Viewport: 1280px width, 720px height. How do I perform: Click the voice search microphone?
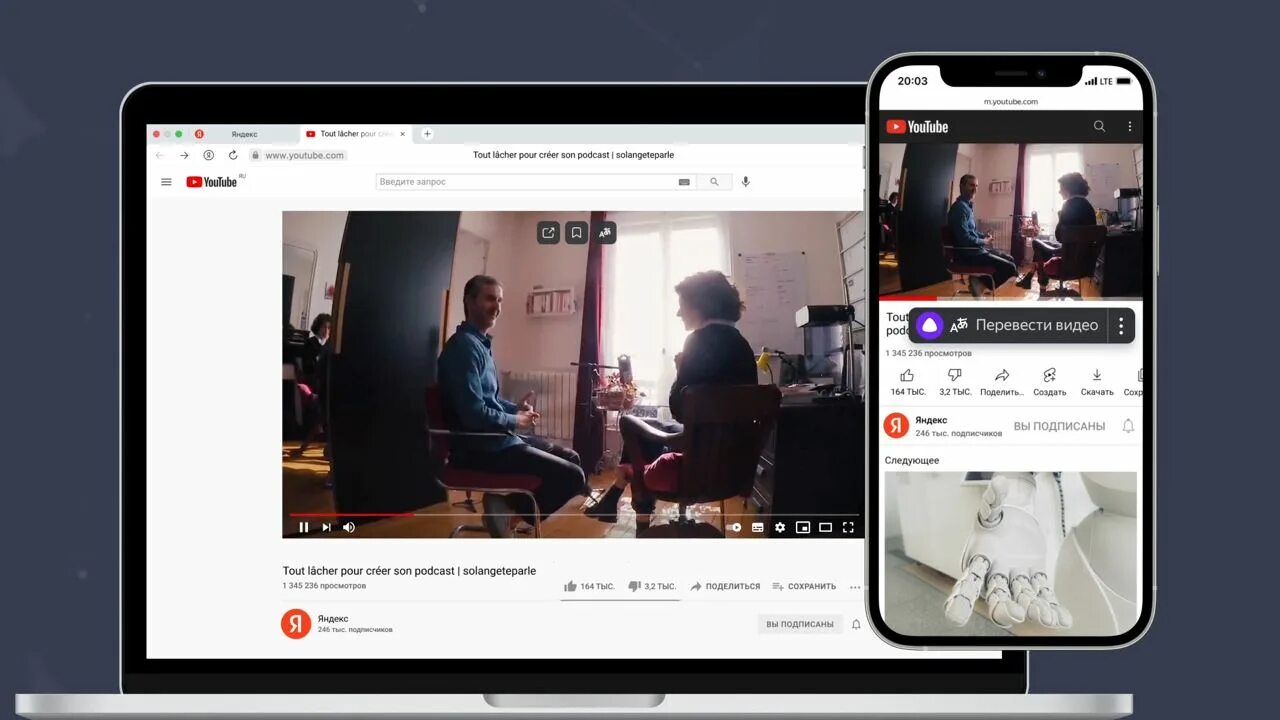click(x=745, y=181)
